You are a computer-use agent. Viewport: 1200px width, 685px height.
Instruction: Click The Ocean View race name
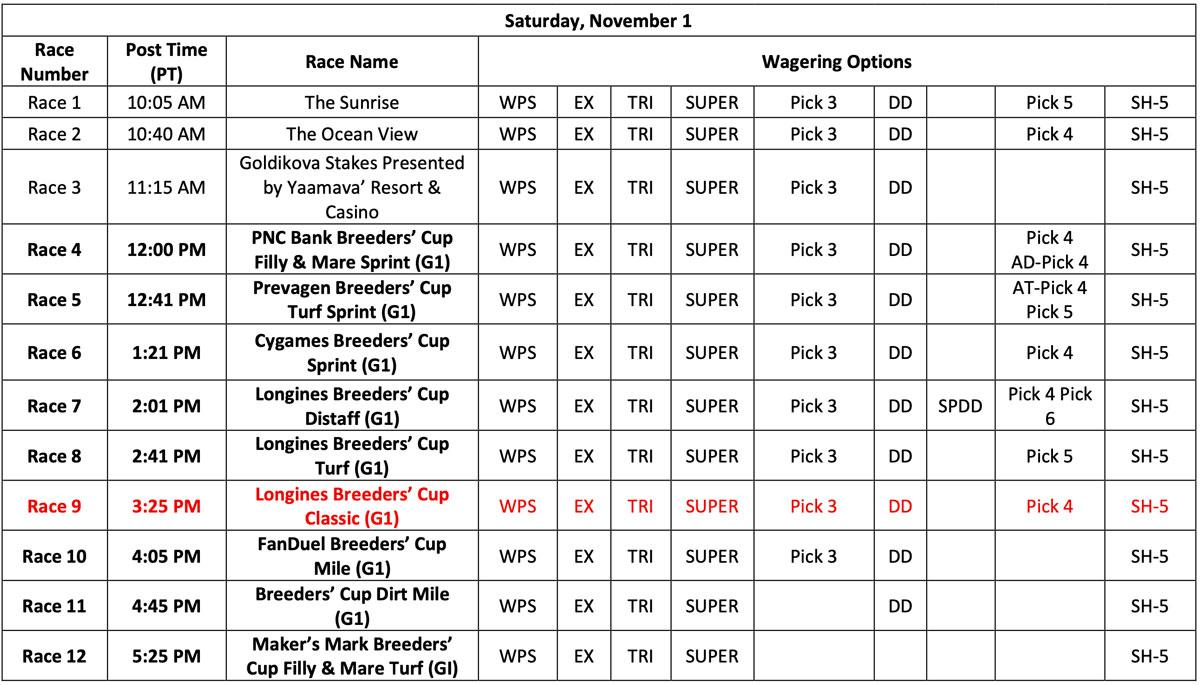[x=352, y=134]
